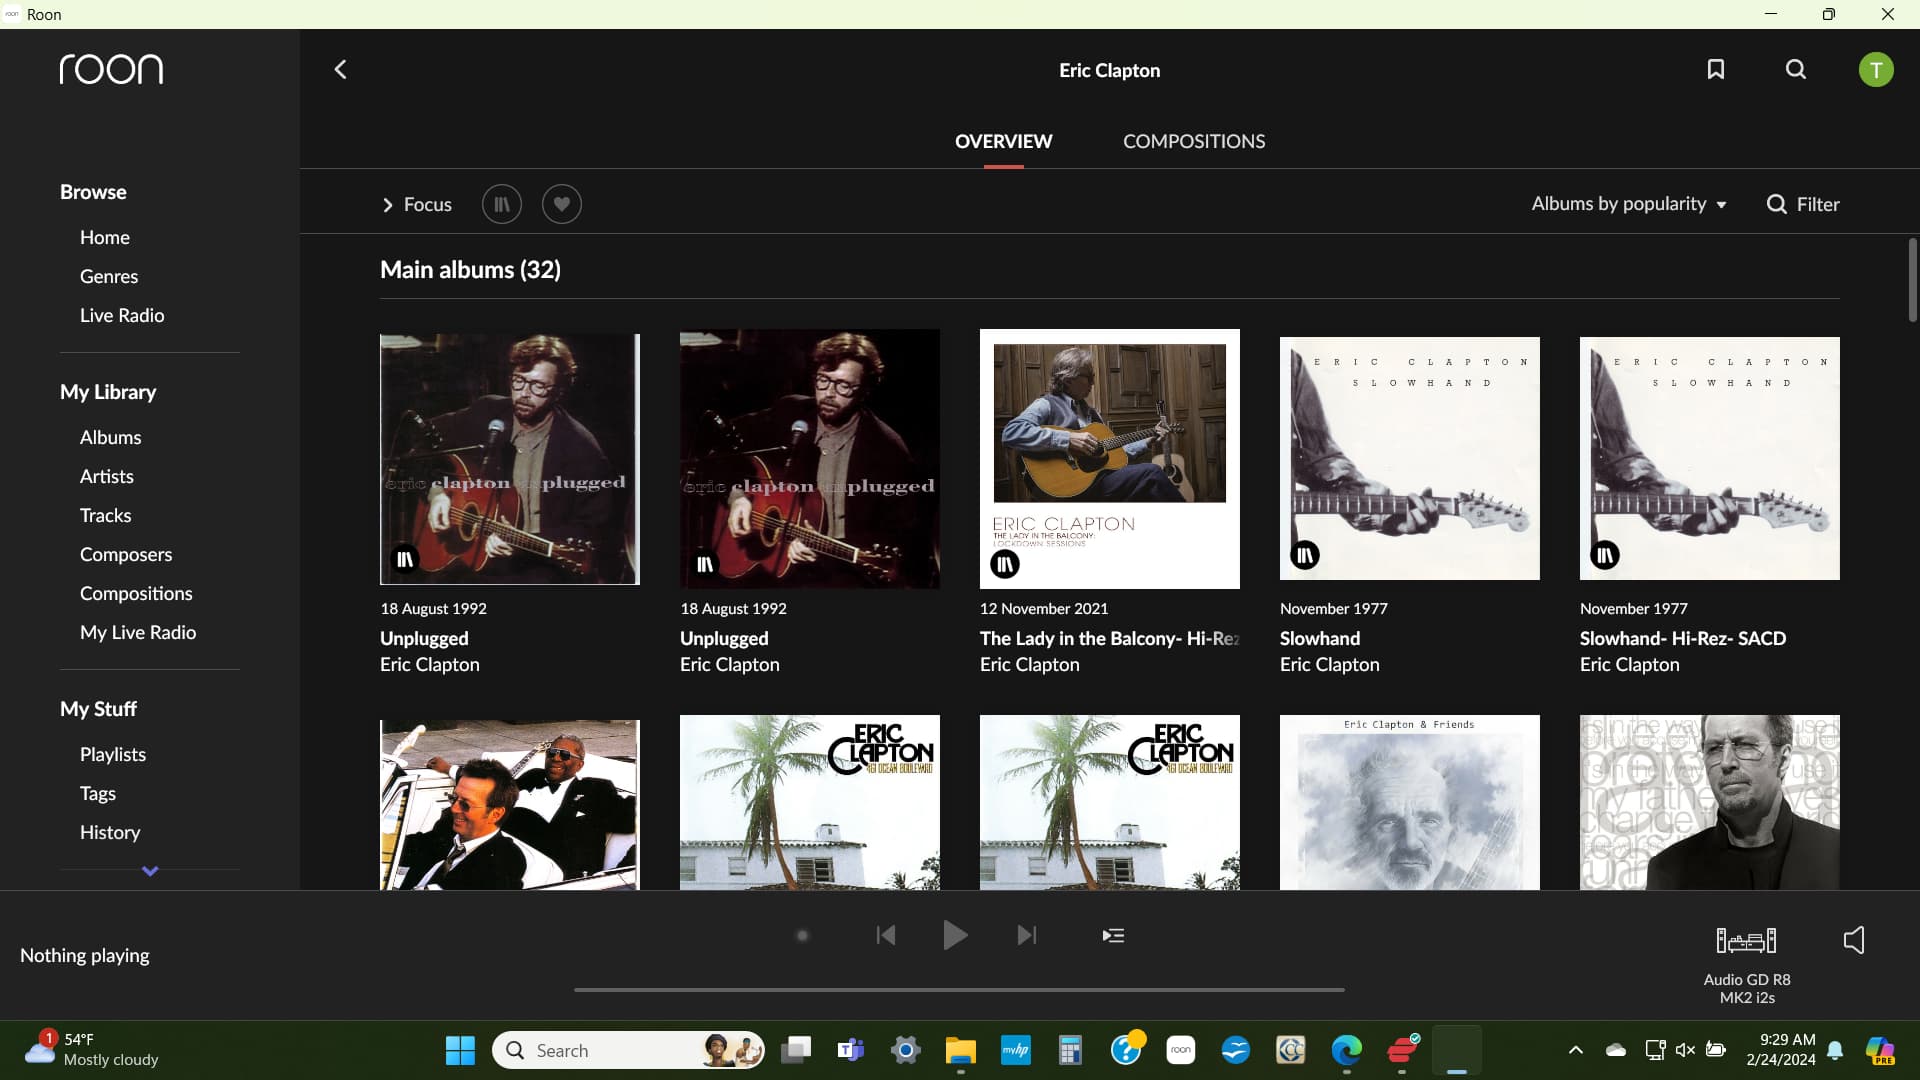Open the bookmarks icon
1920x1080 pixels.
1716,69
